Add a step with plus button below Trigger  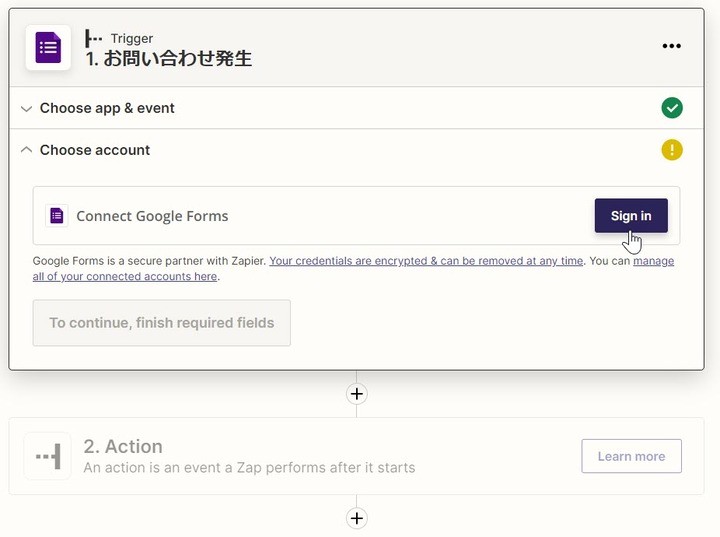357,394
